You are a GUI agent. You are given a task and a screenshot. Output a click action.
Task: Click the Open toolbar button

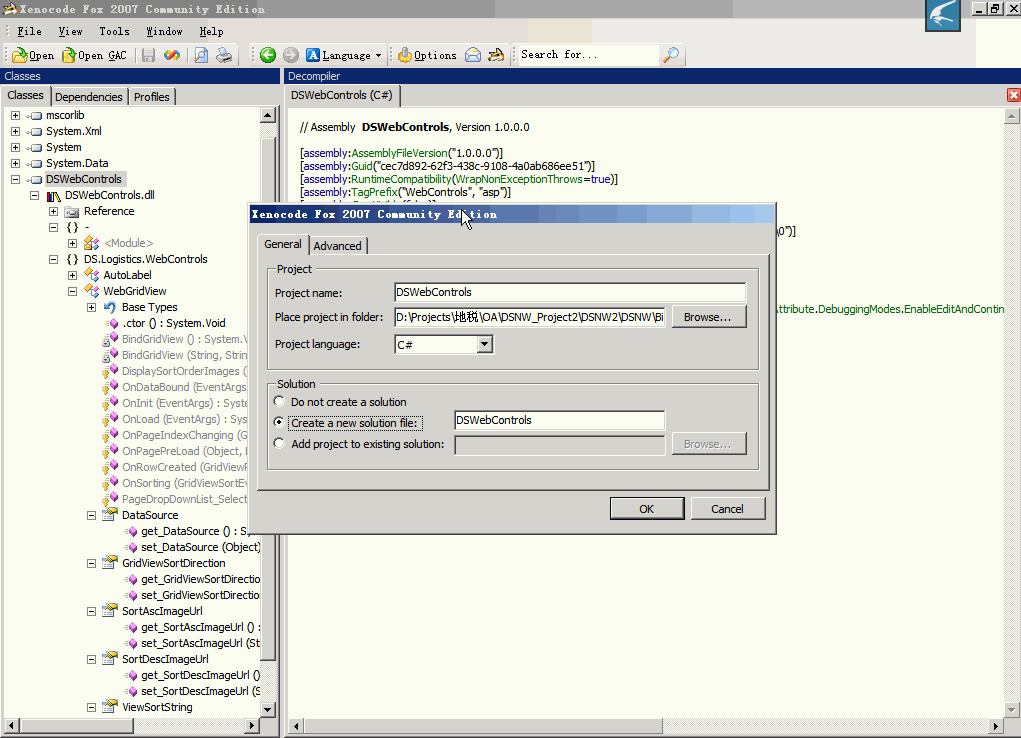33,55
